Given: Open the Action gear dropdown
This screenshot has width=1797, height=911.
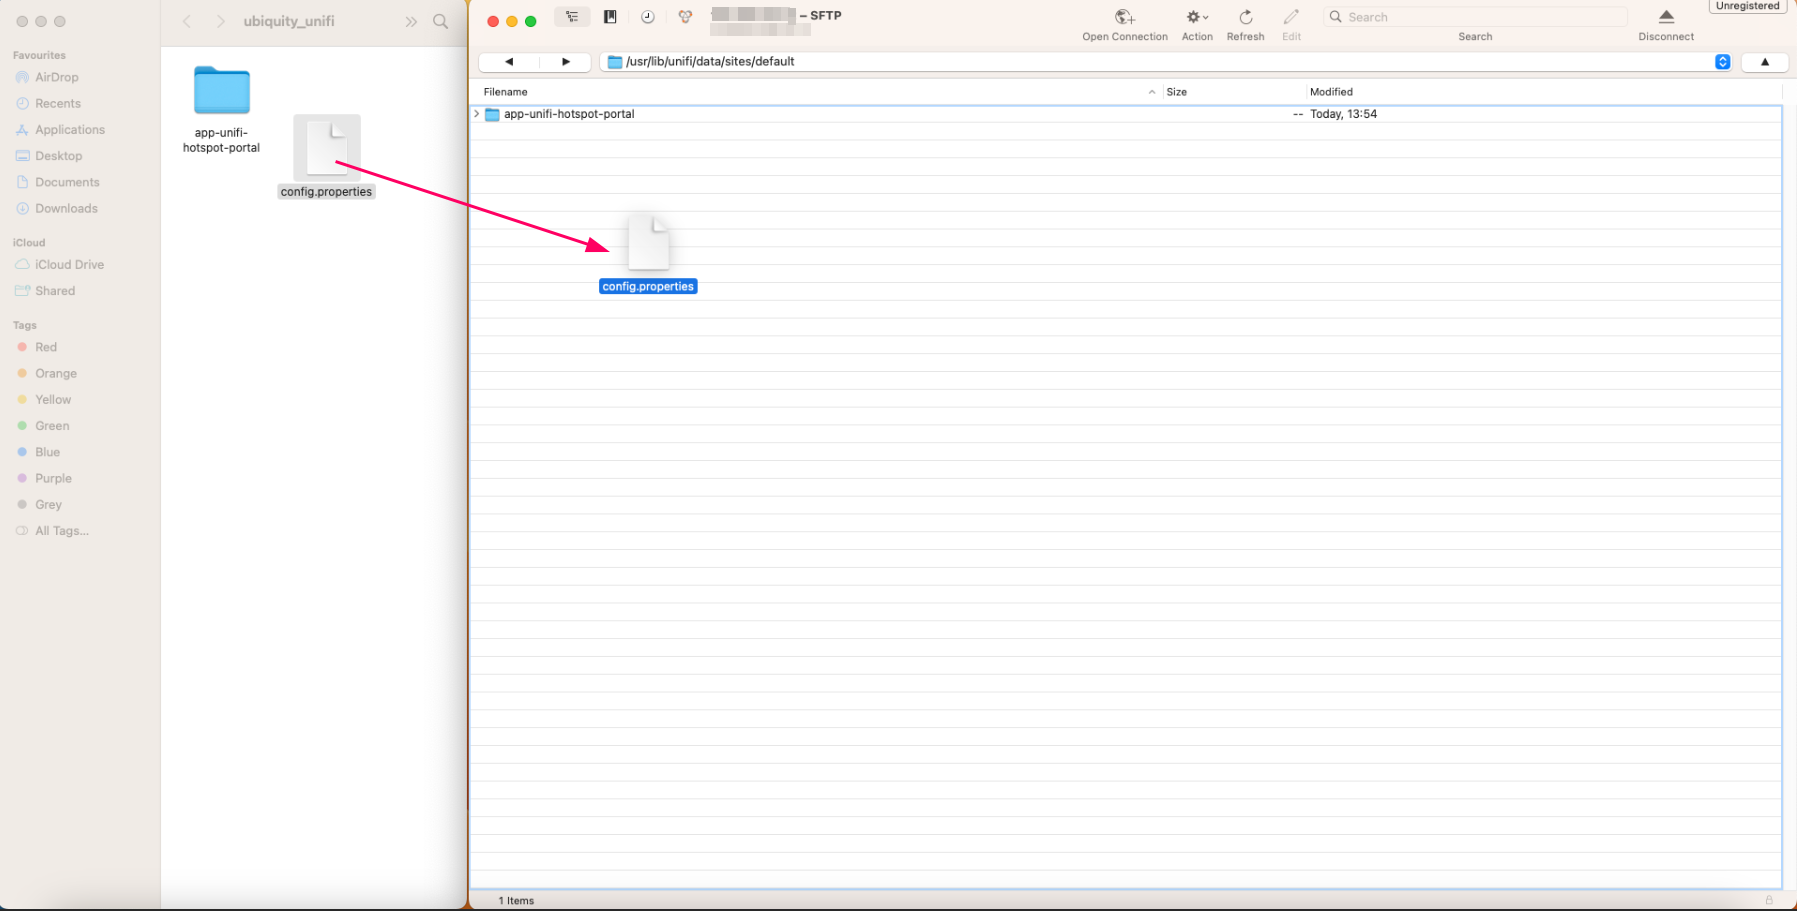Looking at the screenshot, I should coord(1196,18).
